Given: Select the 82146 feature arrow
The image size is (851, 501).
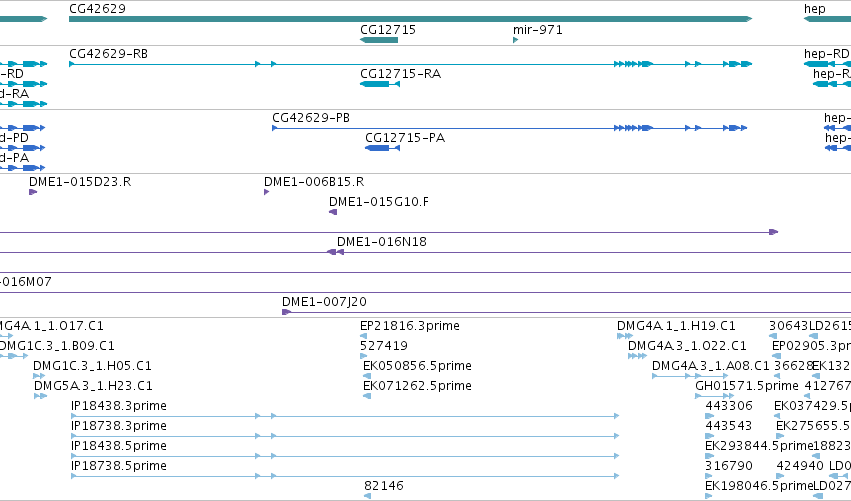Looking at the screenshot, I should 367,496.
